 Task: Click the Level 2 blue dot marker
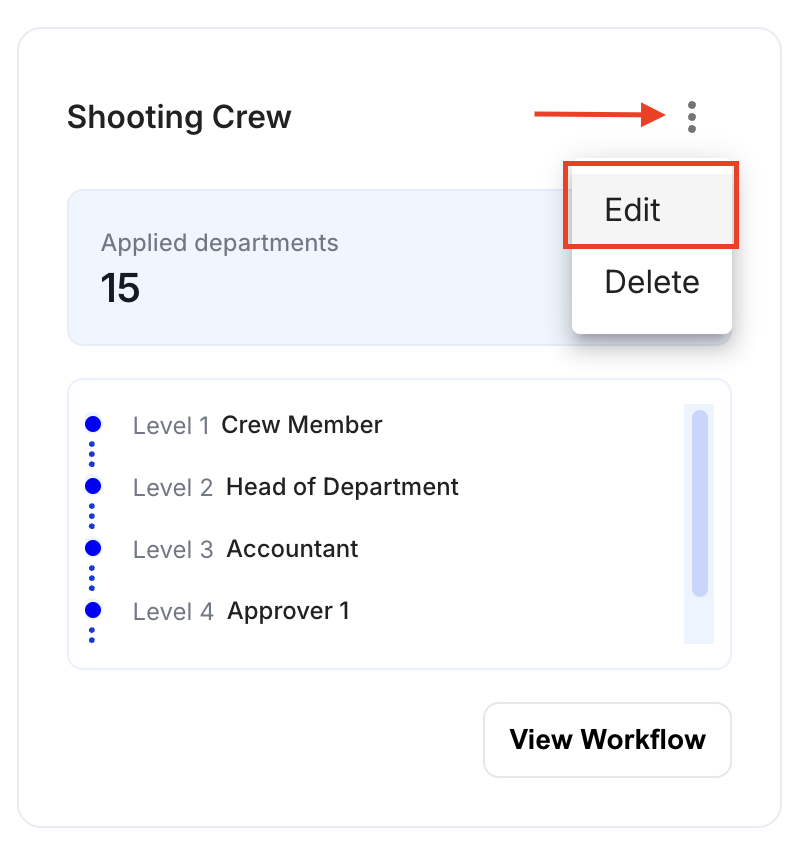tap(93, 486)
